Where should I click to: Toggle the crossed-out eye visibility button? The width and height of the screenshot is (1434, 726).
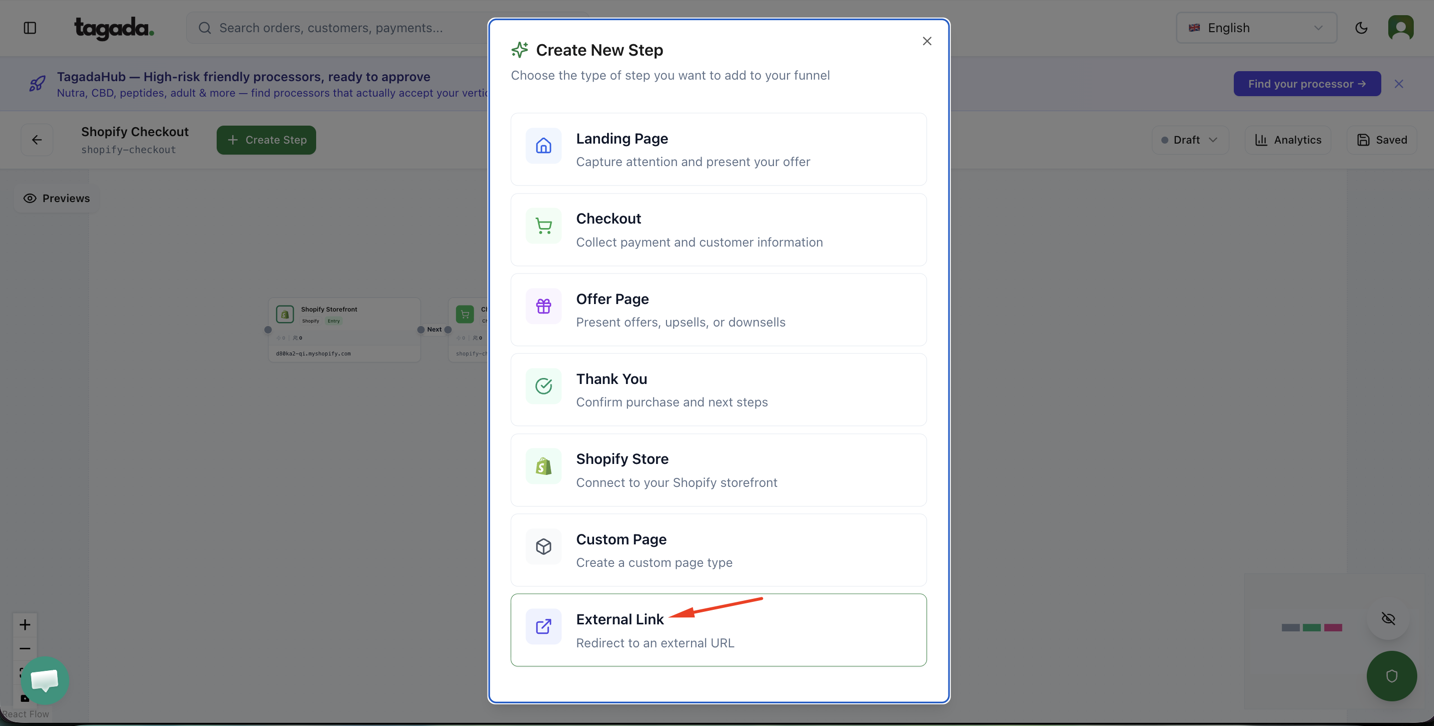1388,619
